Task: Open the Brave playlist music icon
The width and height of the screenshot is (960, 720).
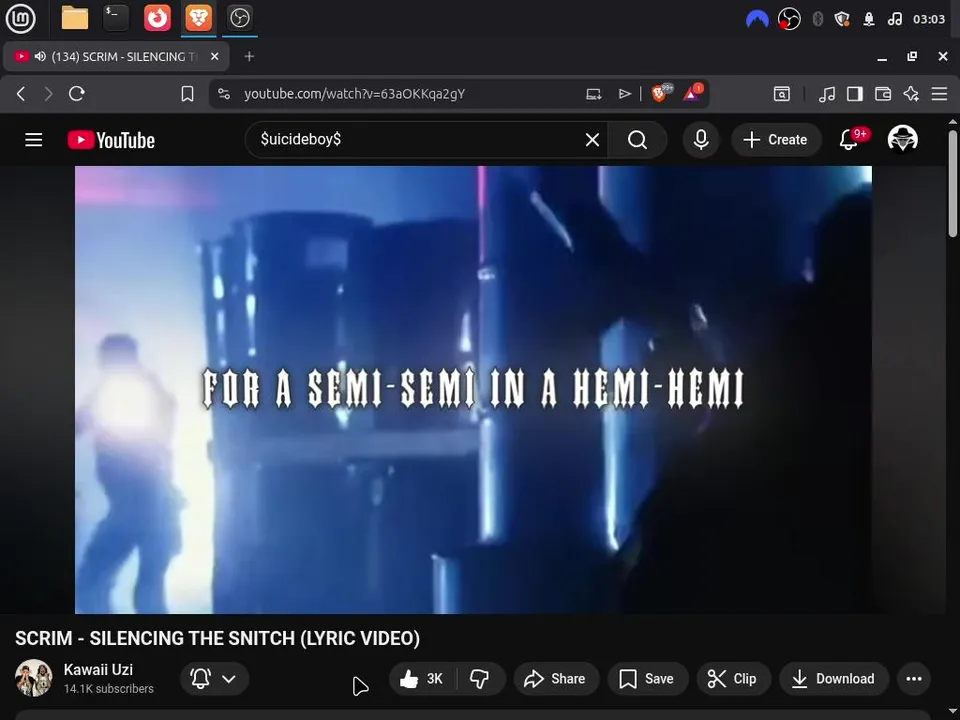Action: [x=827, y=94]
